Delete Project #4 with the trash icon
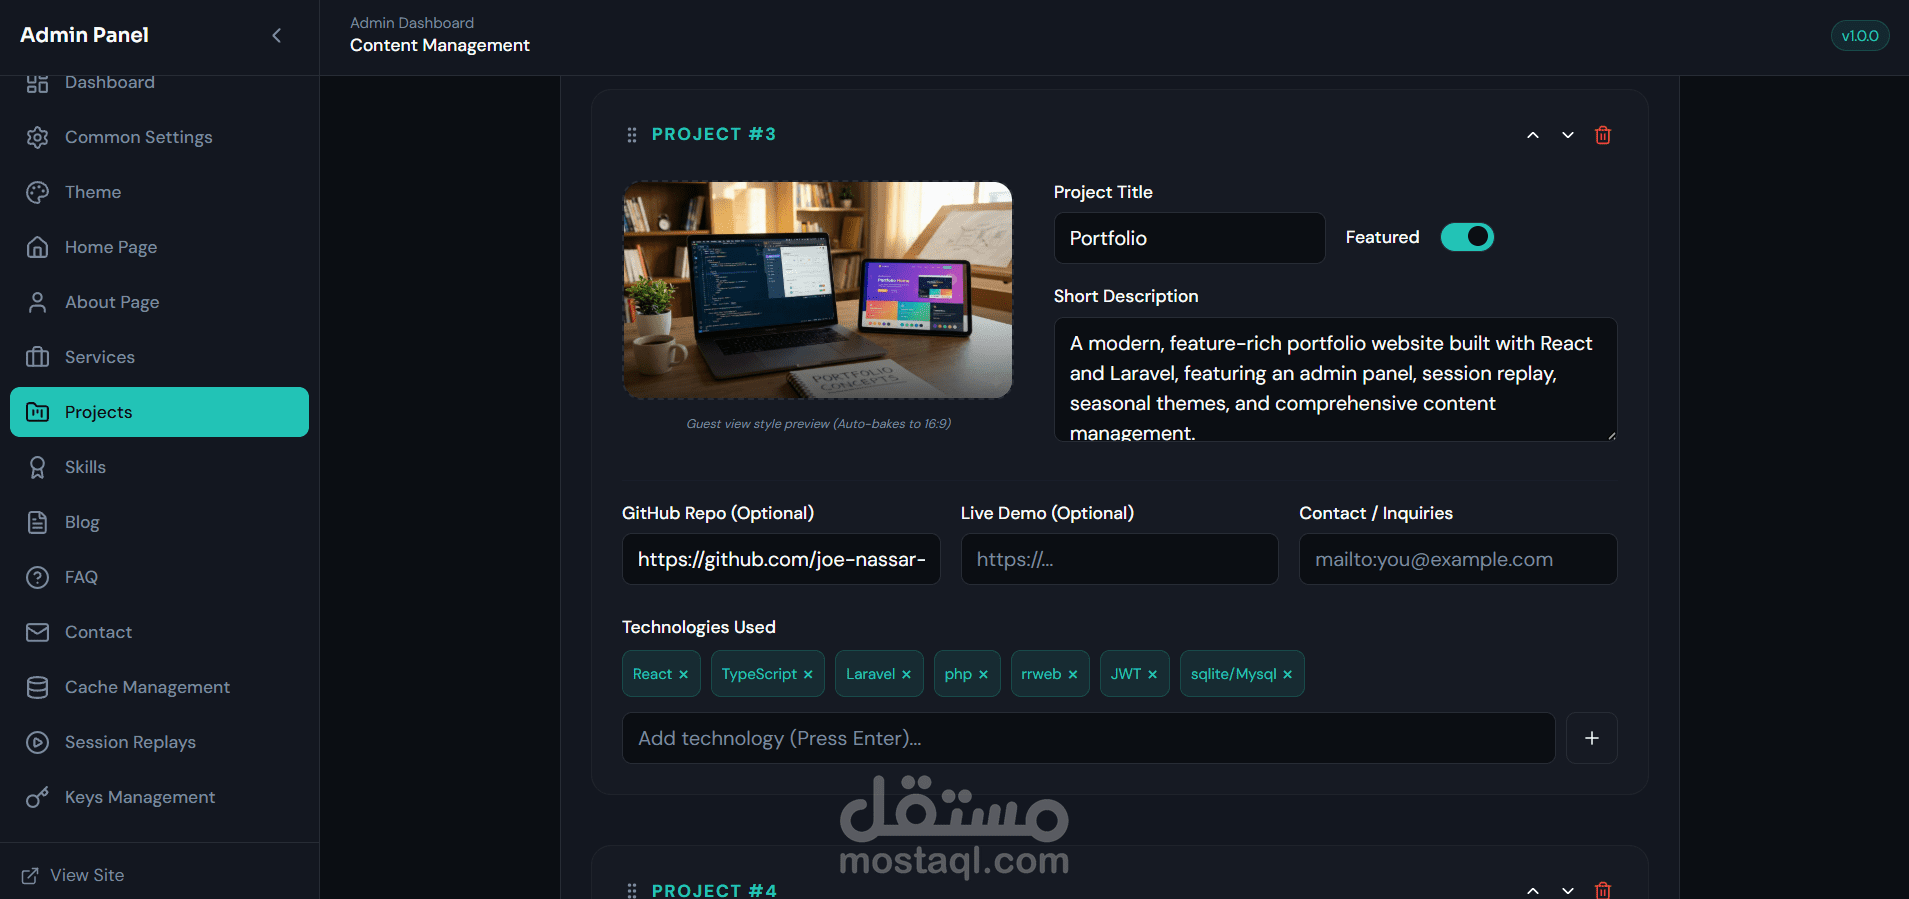Image resolution: width=1909 pixels, height=899 pixels. point(1603,890)
